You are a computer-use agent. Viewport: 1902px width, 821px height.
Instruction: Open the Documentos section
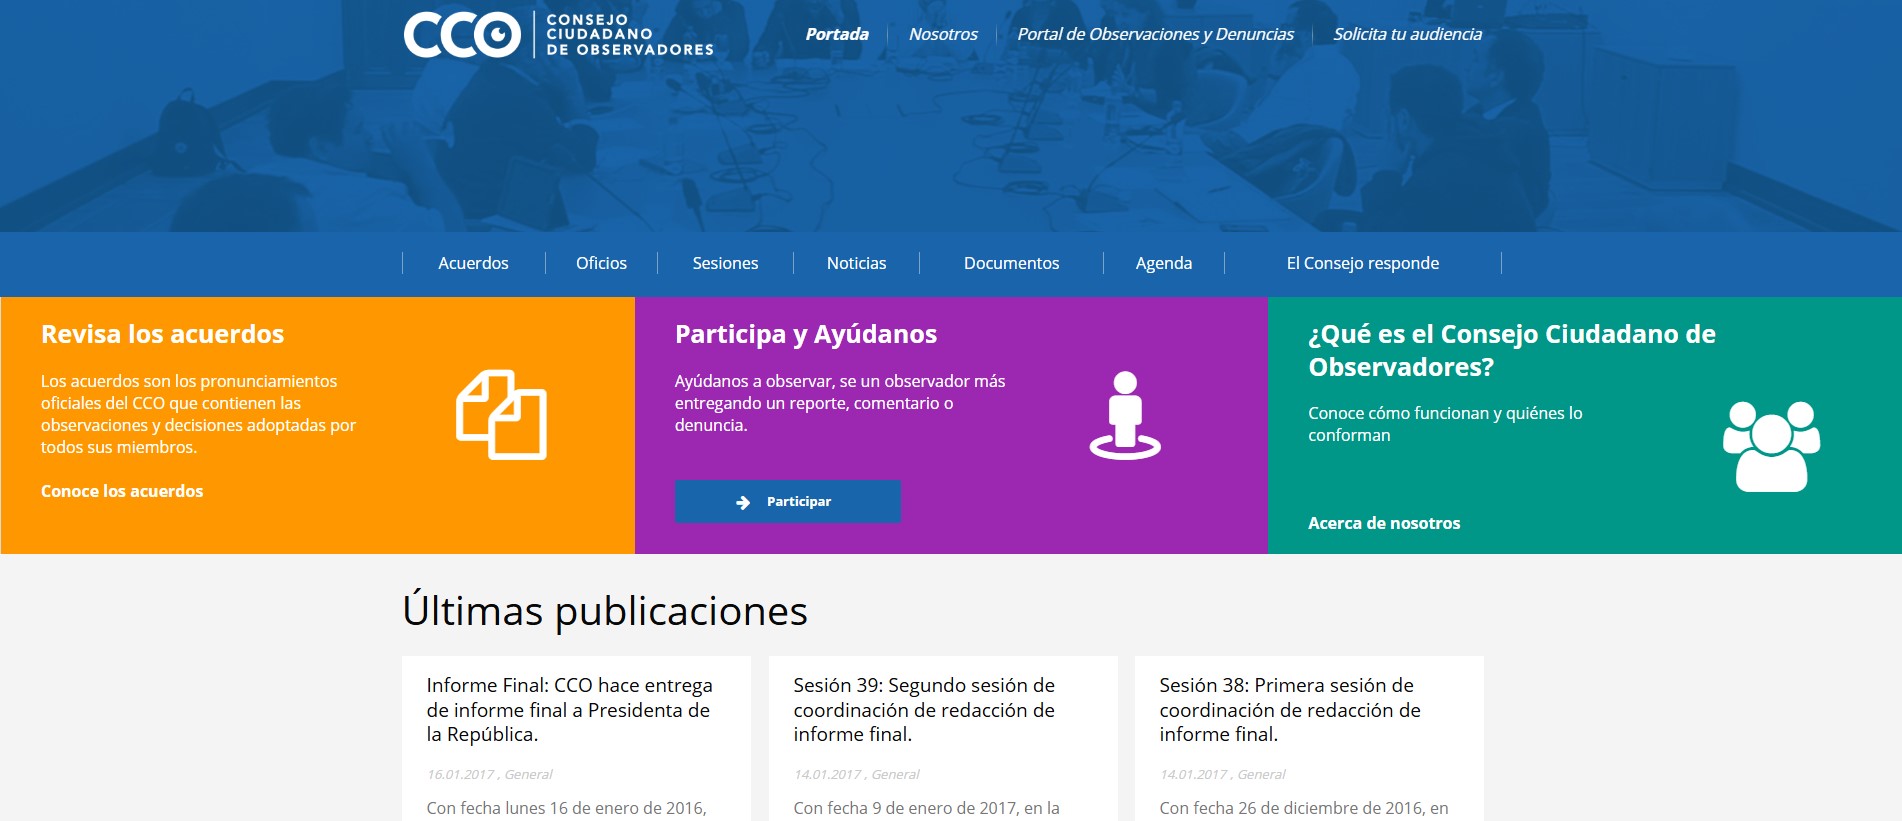click(x=1011, y=263)
